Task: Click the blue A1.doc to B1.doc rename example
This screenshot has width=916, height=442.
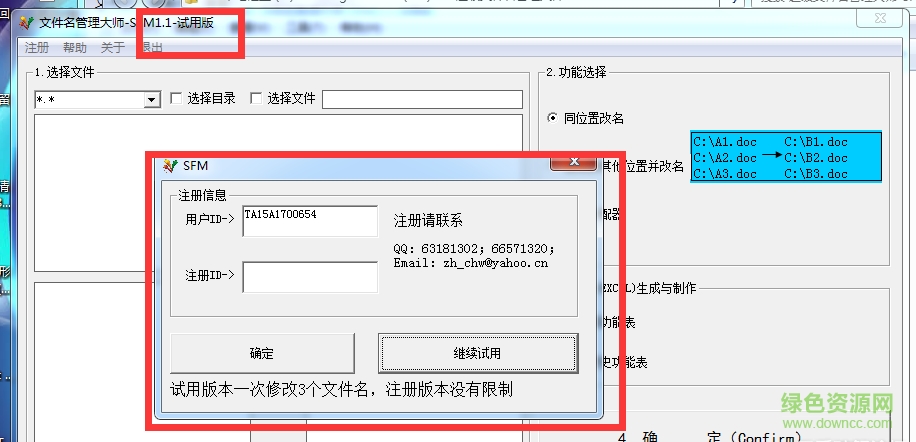Action: click(x=786, y=157)
